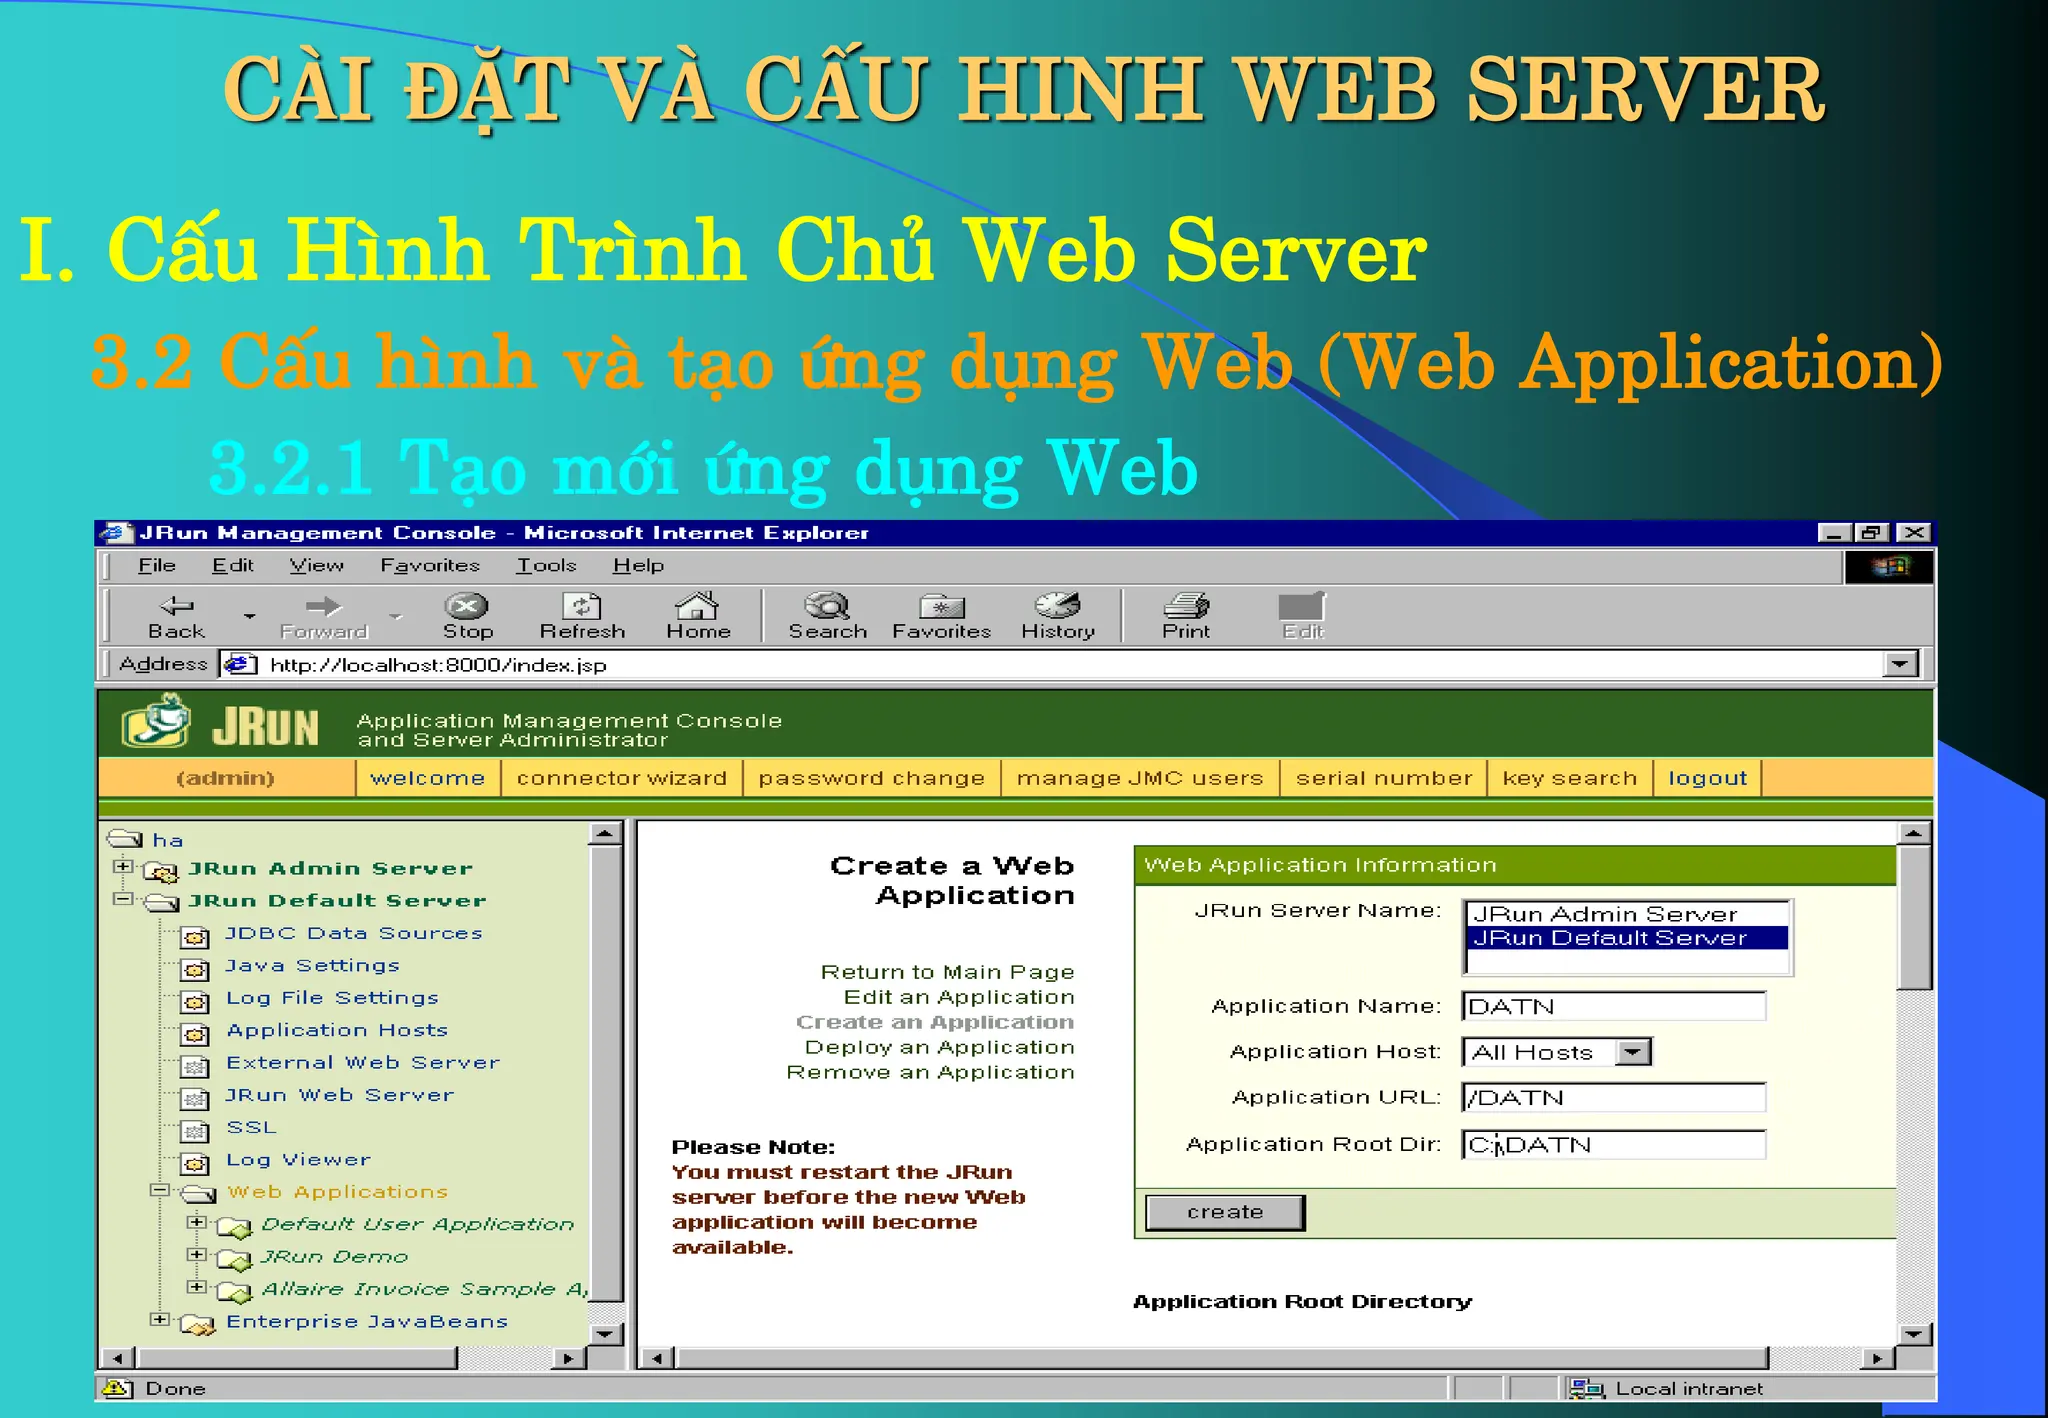Click the Home toolbar icon
This screenshot has height=1418, width=2048.
click(x=697, y=605)
